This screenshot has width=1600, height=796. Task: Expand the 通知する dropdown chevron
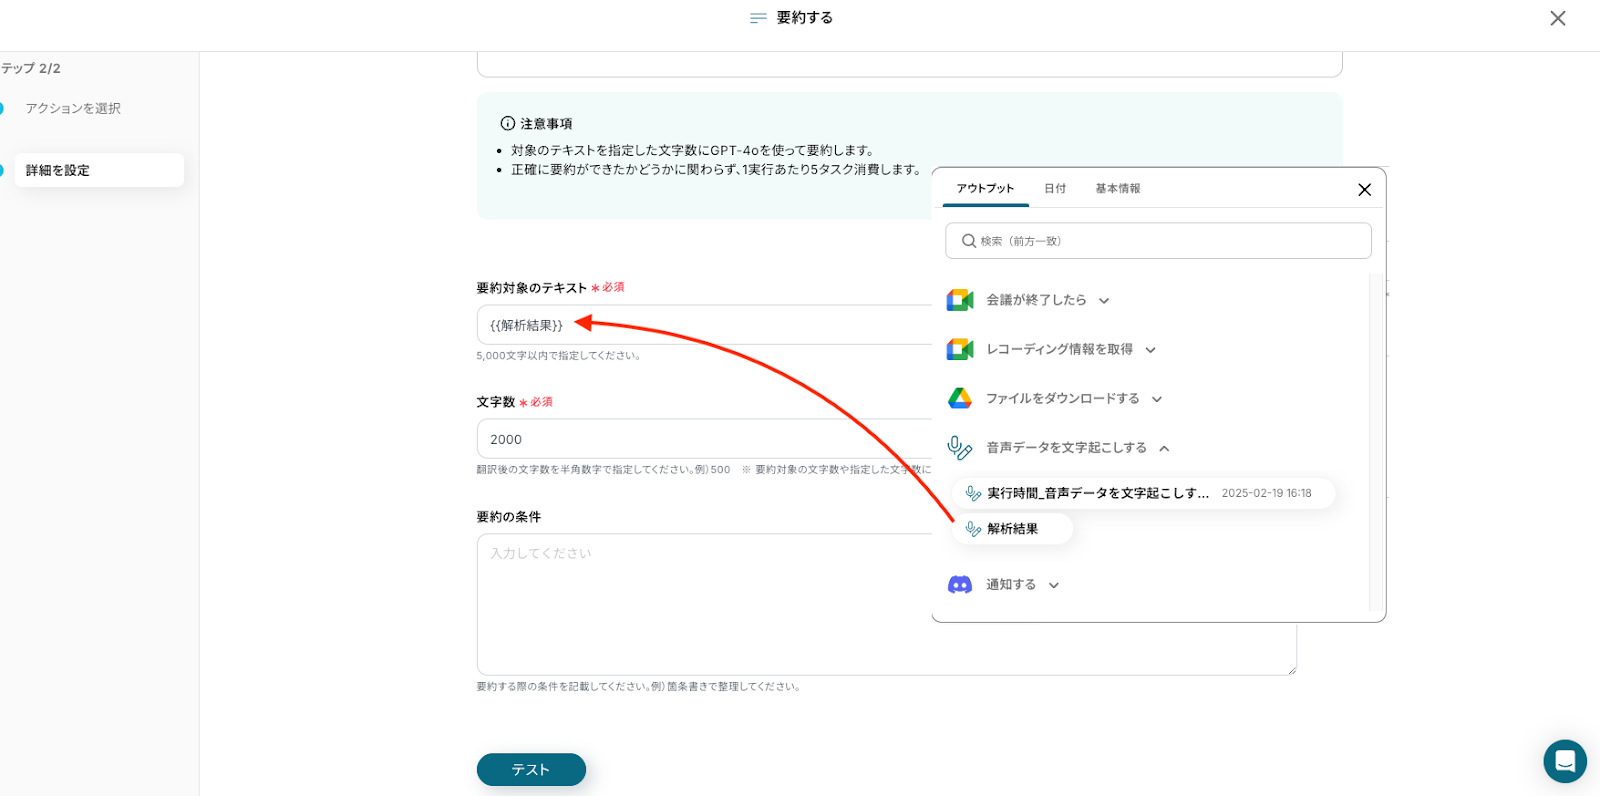1054,586
